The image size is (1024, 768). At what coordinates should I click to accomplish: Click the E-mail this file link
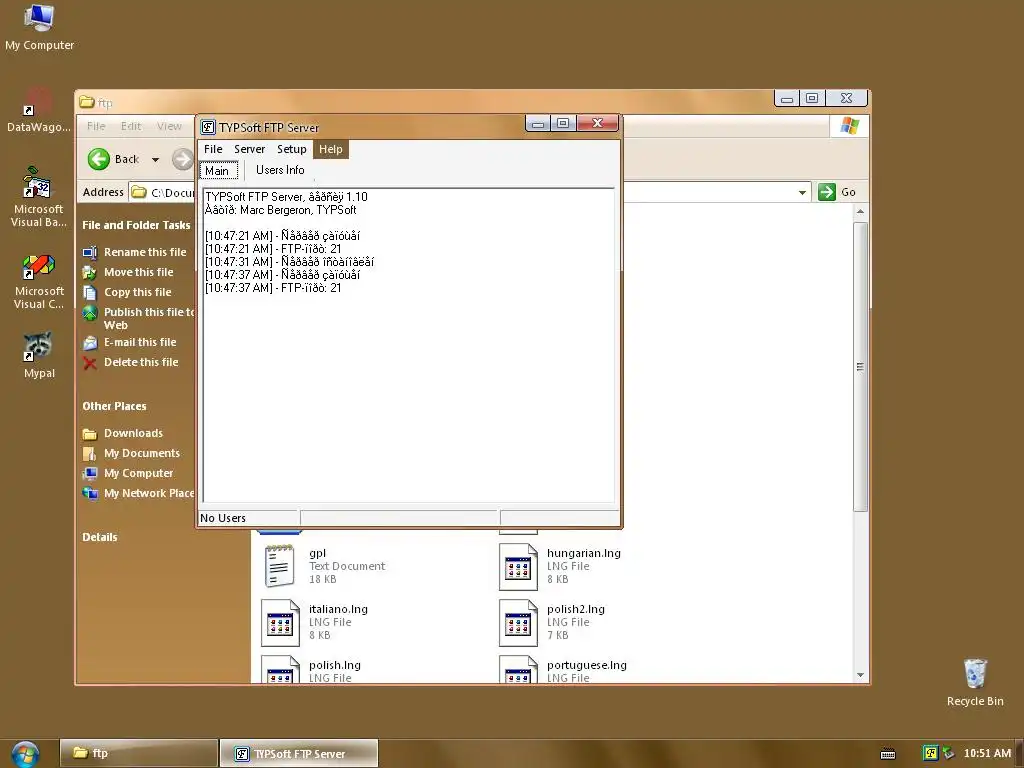(x=140, y=342)
